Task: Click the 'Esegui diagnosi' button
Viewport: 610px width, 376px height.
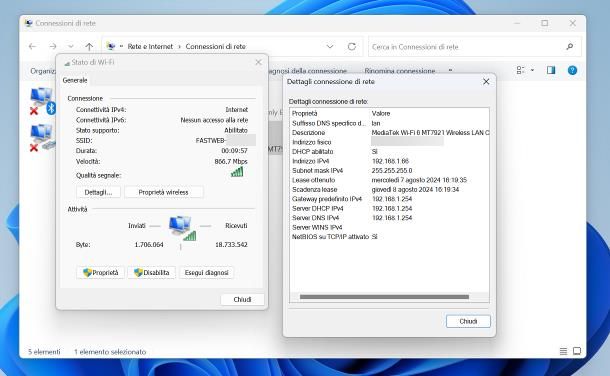Action: coord(207,273)
